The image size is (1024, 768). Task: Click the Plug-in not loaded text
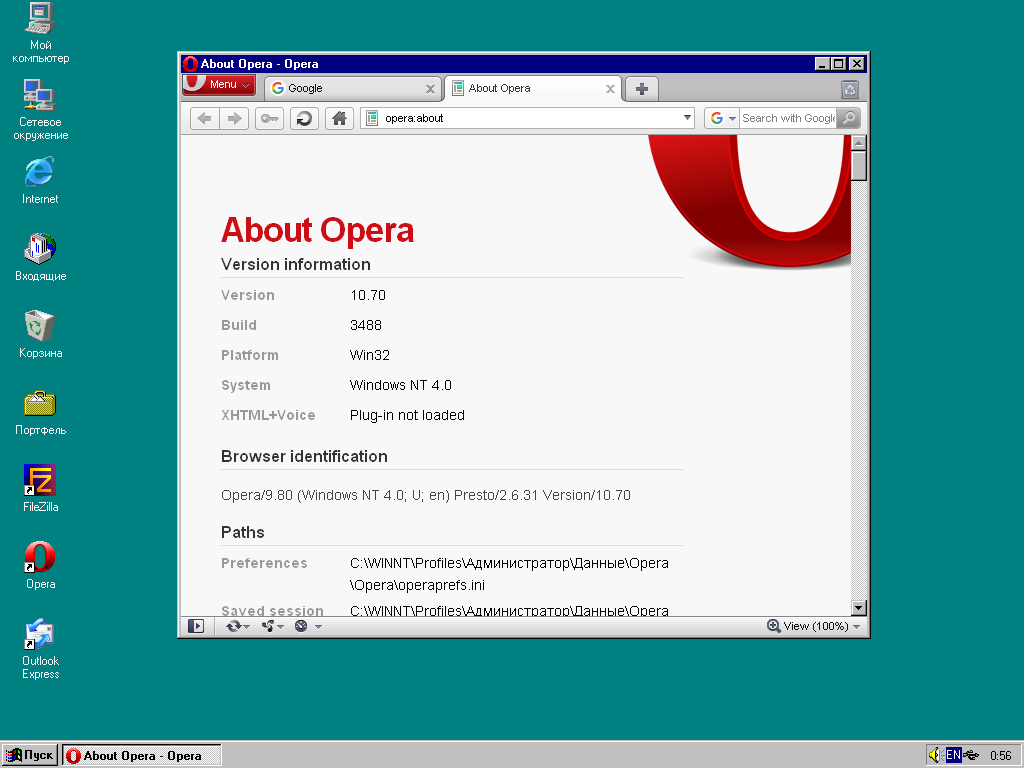tap(407, 415)
